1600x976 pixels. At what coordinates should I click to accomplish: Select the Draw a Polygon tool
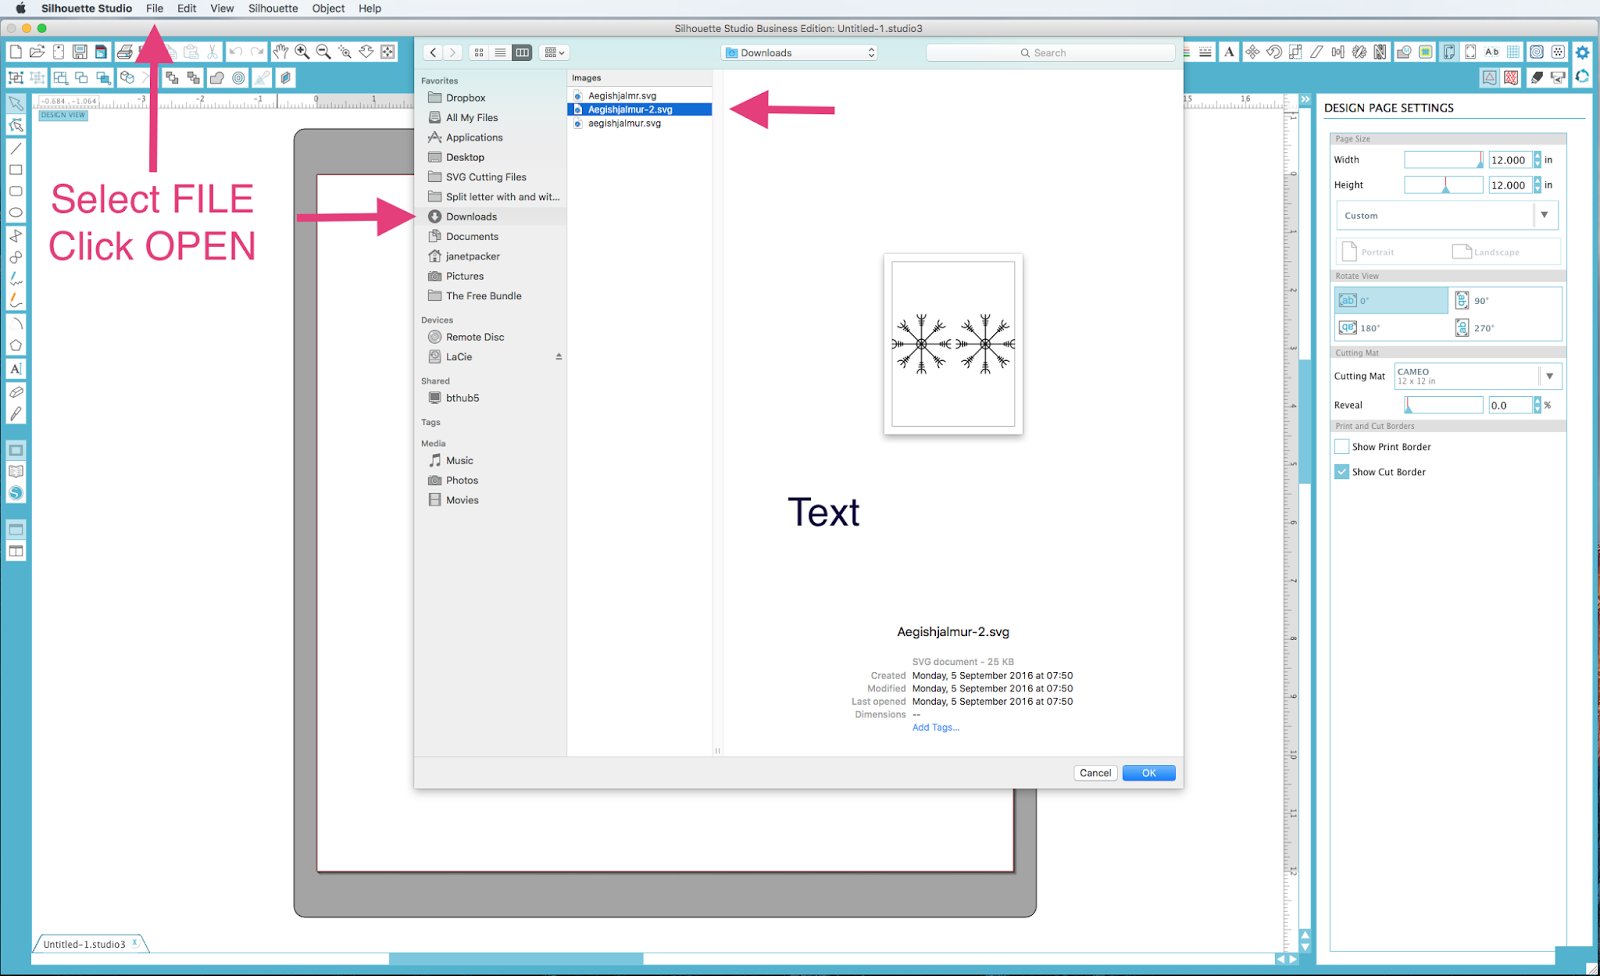[x=16, y=346]
